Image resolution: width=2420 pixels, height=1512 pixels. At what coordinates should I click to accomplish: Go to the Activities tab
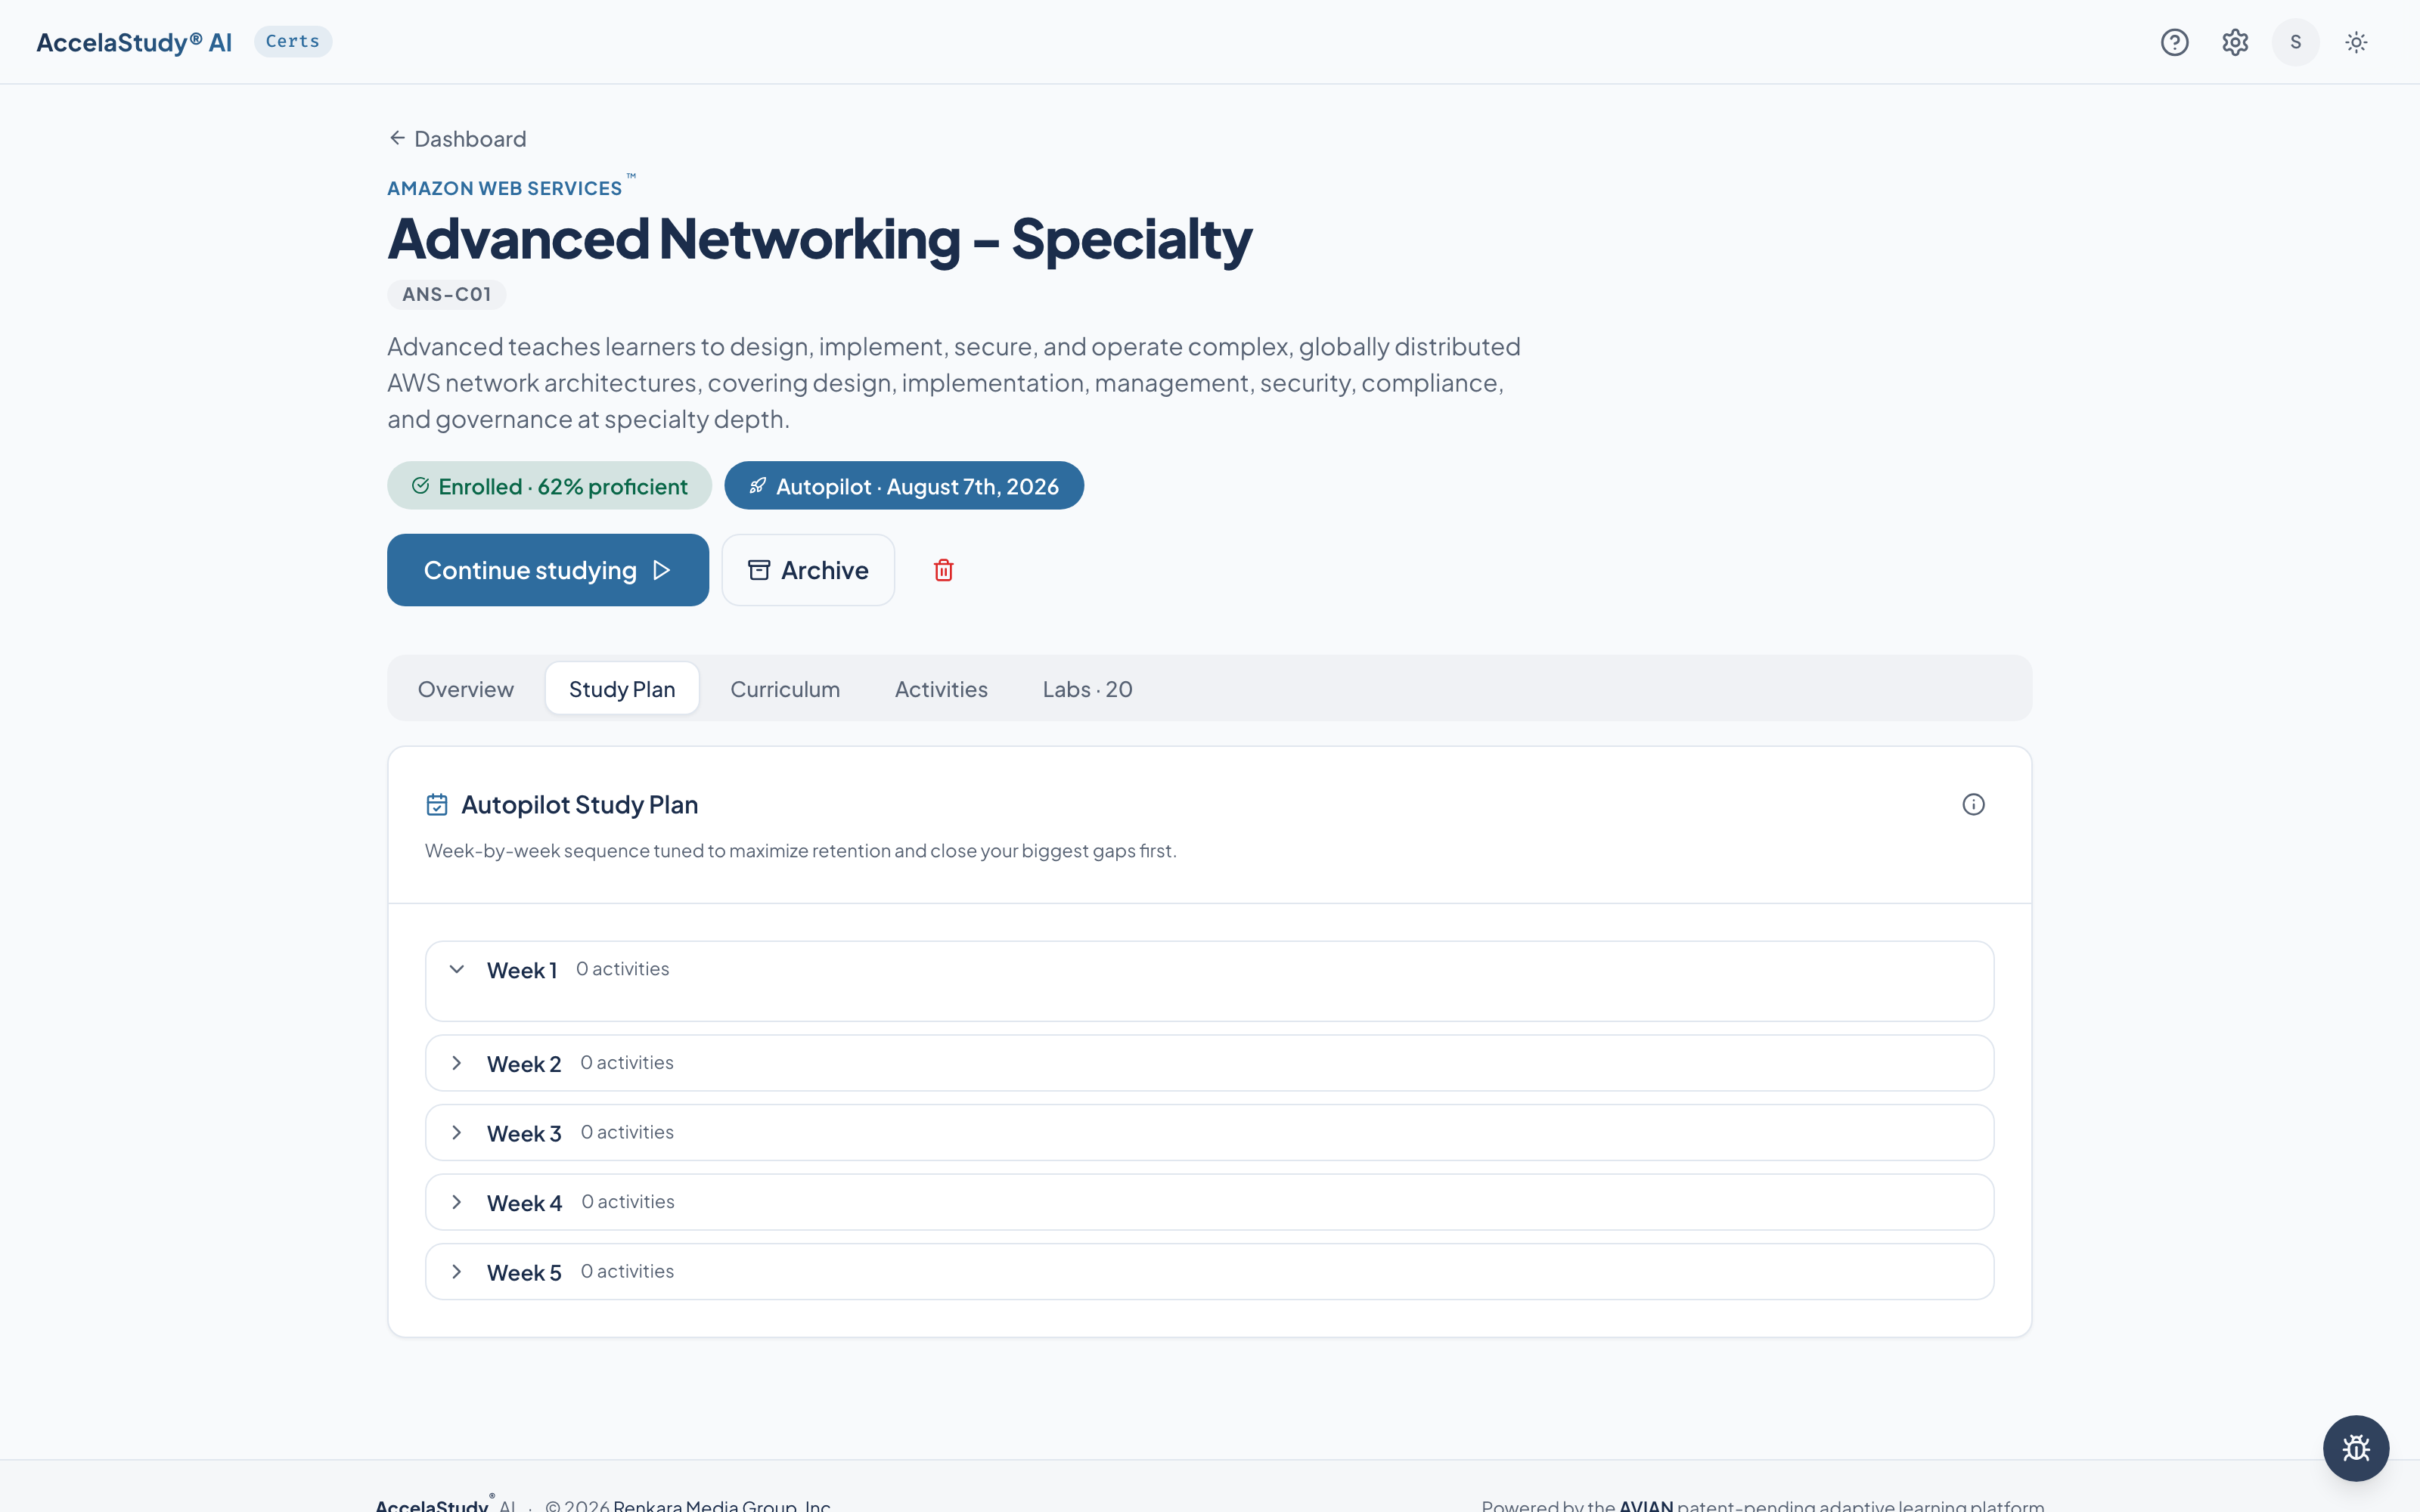[941, 689]
